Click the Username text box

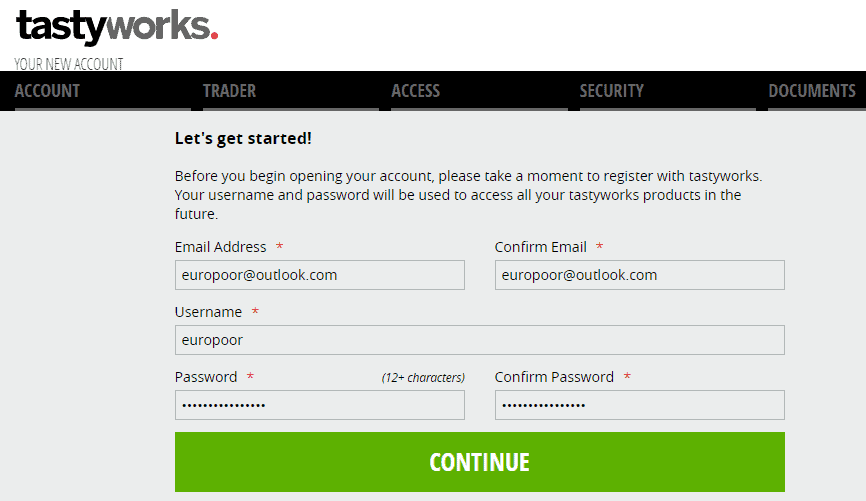(x=480, y=340)
